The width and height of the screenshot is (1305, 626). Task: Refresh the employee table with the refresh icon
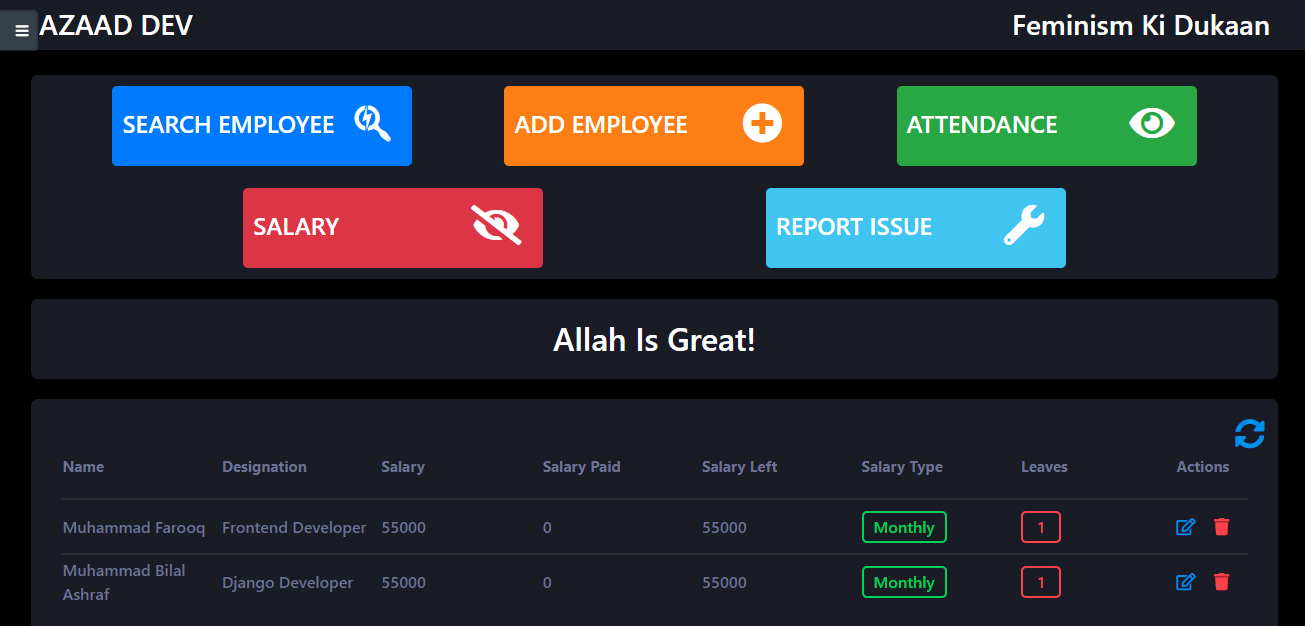pos(1249,433)
